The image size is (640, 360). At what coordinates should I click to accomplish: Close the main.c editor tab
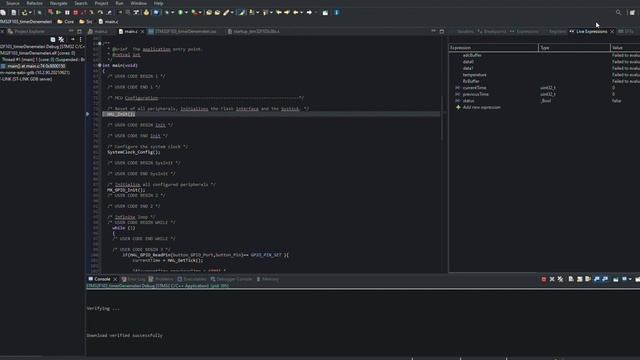[142, 31]
